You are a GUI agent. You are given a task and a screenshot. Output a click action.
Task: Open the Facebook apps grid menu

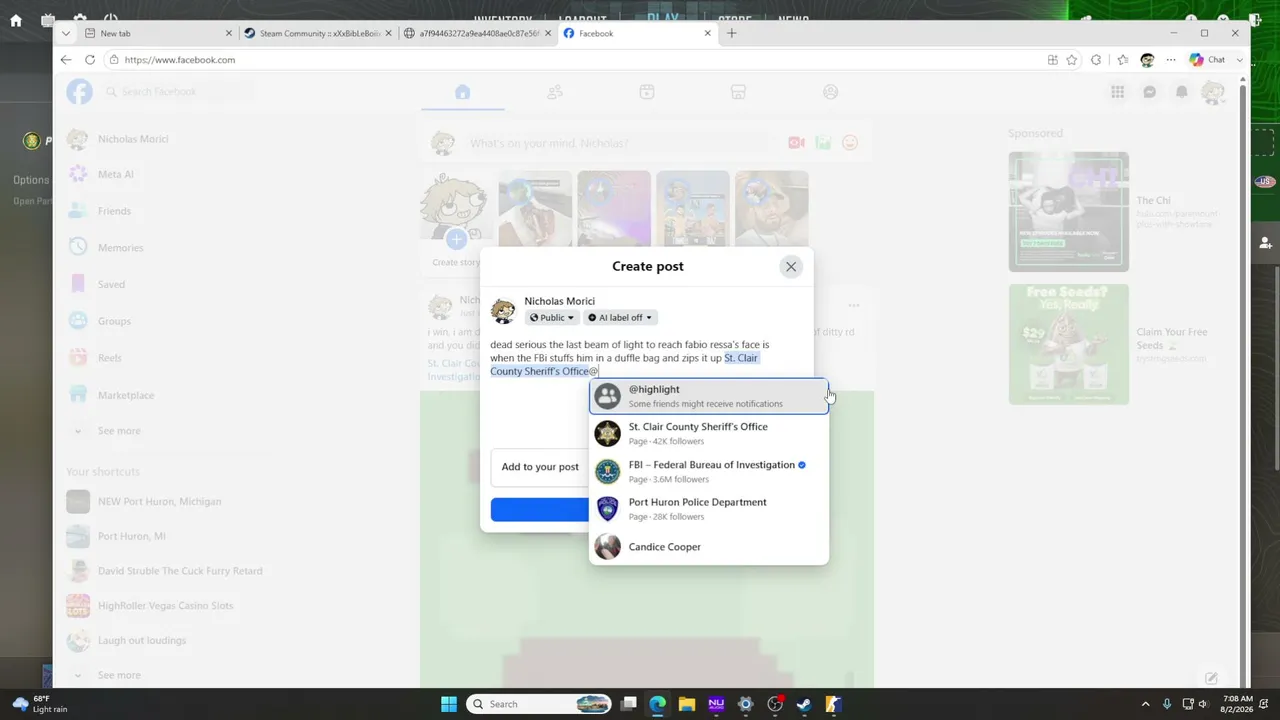pos(1118,92)
